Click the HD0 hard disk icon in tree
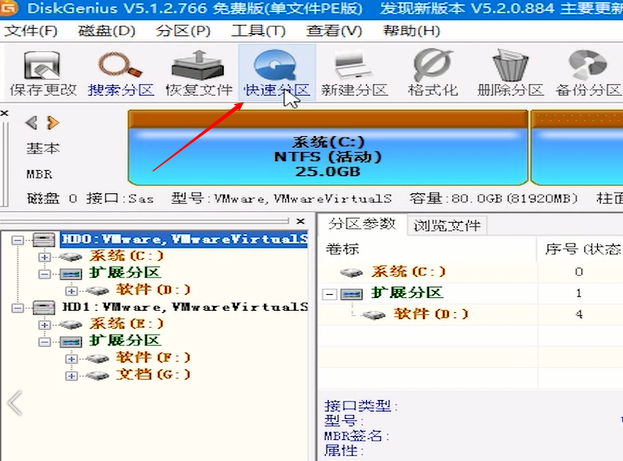Image resolution: width=623 pixels, height=461 pixels. (43, 240)
